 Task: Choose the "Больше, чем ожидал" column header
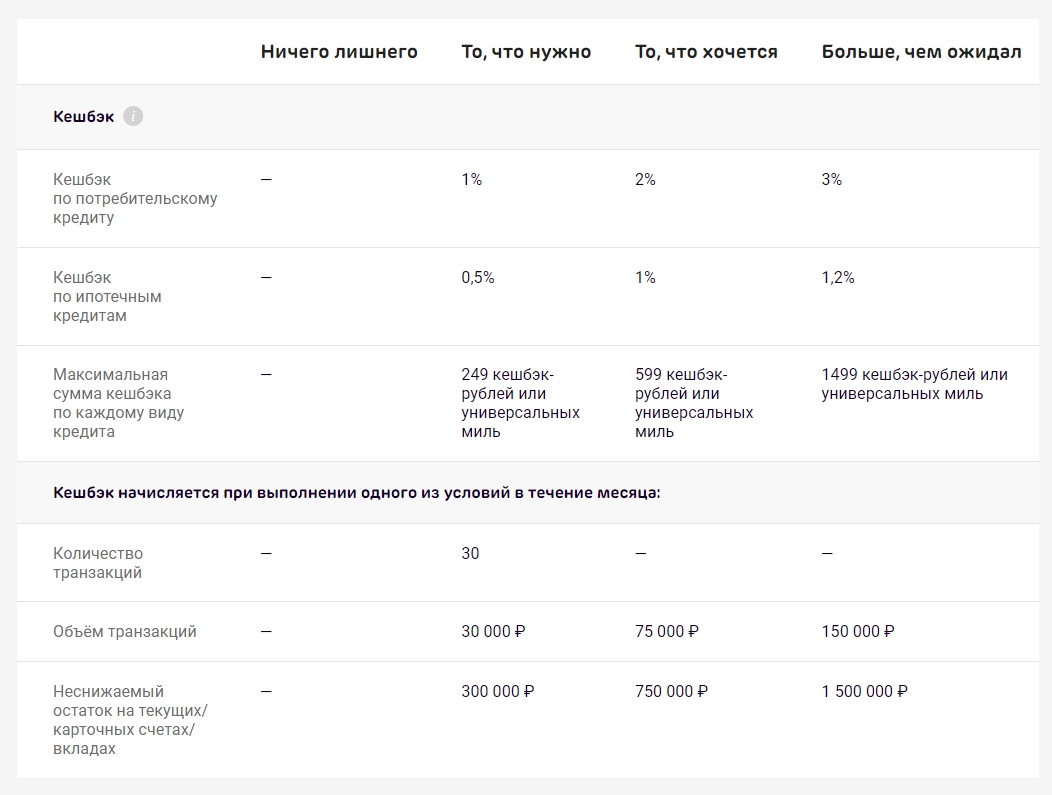point(921,52)
